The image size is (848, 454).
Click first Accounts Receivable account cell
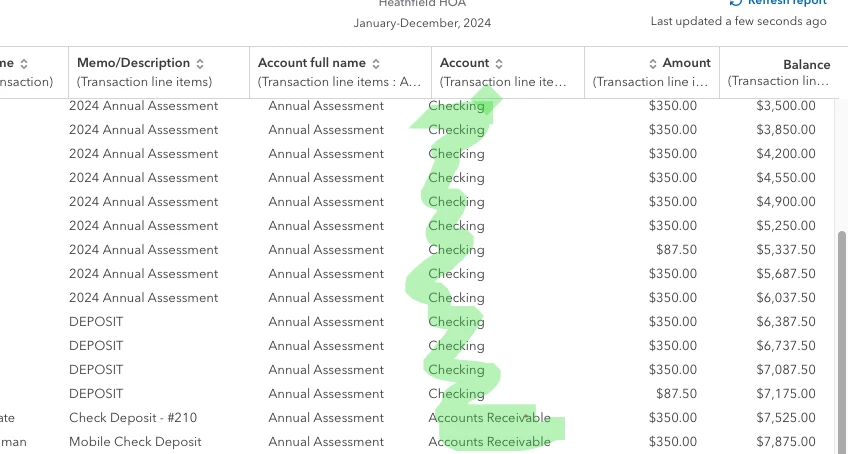tap(489, 418)
